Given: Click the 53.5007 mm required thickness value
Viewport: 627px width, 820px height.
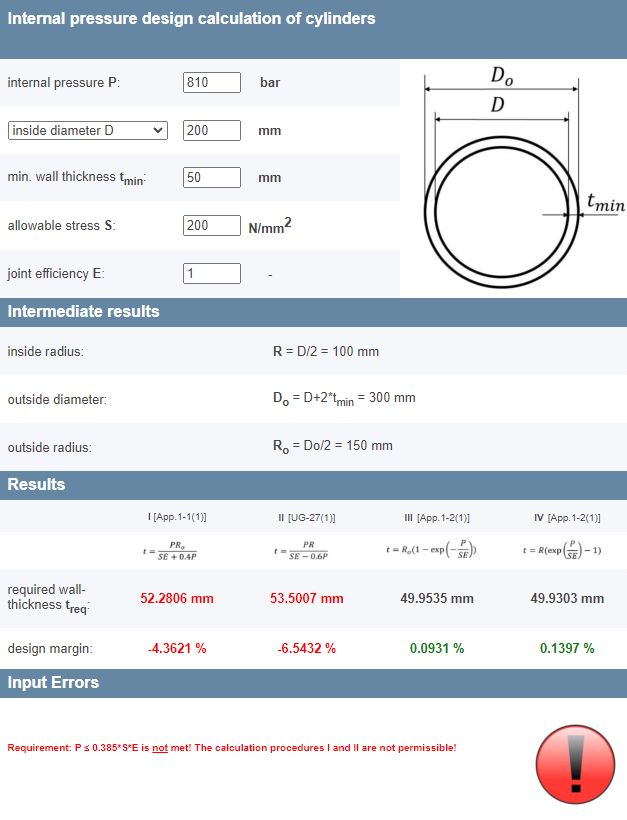Looking at the screenshot, I should (306, 598).
